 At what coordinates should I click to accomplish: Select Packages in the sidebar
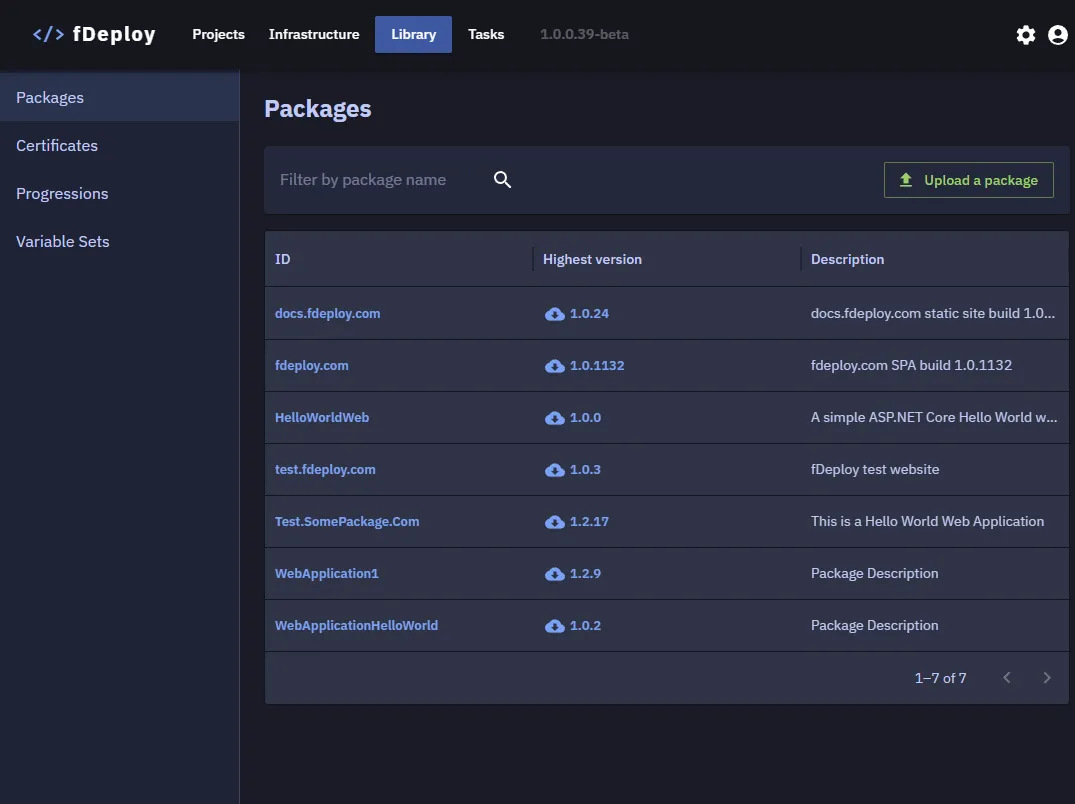tap(120, 97)
